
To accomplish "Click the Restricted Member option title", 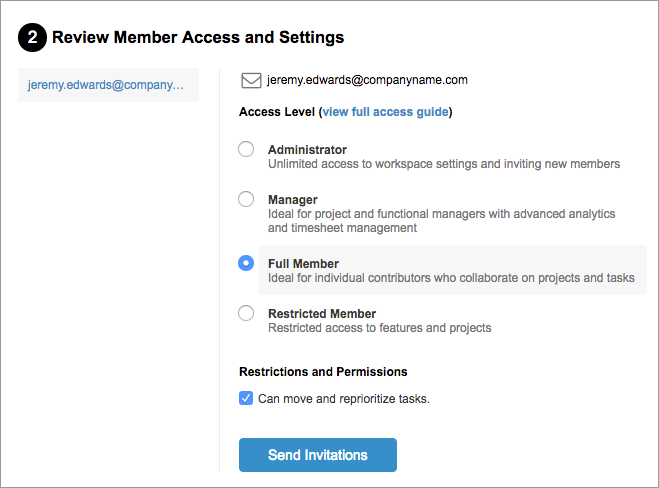I will coord(322,314).
